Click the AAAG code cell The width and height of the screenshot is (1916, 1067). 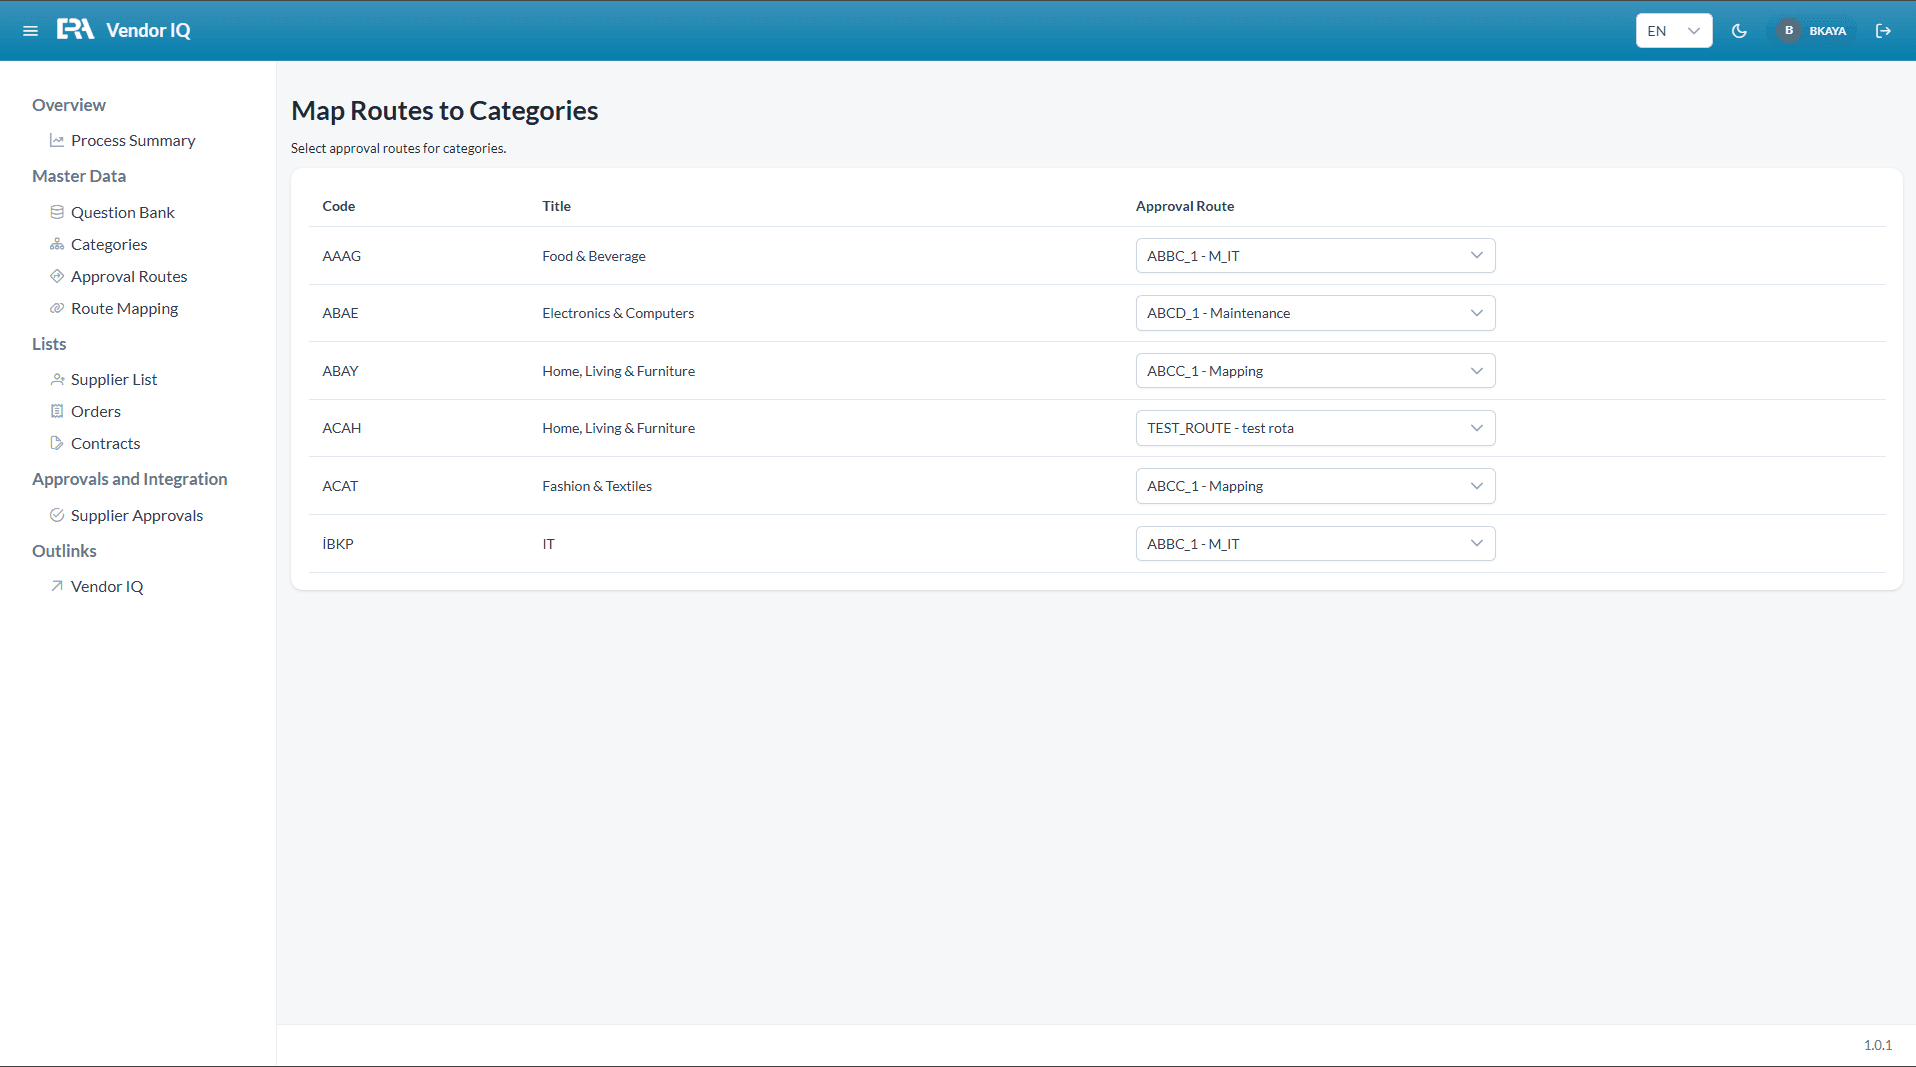[341, 256]
